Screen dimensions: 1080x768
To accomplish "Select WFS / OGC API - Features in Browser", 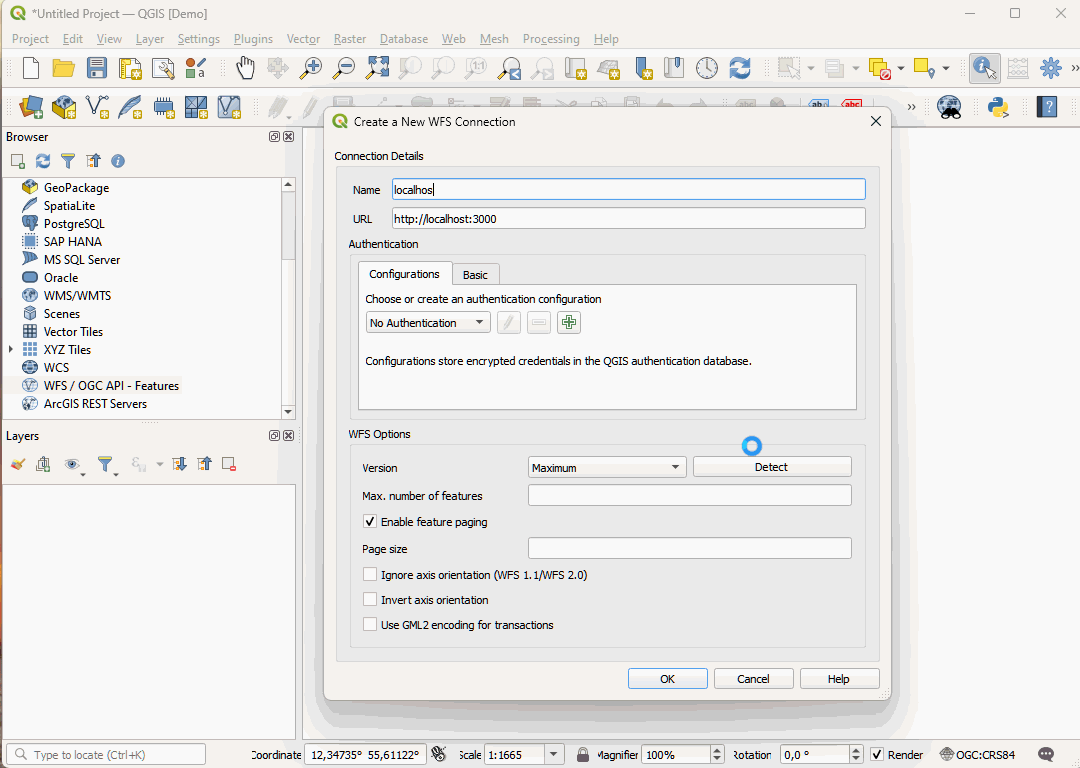I will coord(111,386).
